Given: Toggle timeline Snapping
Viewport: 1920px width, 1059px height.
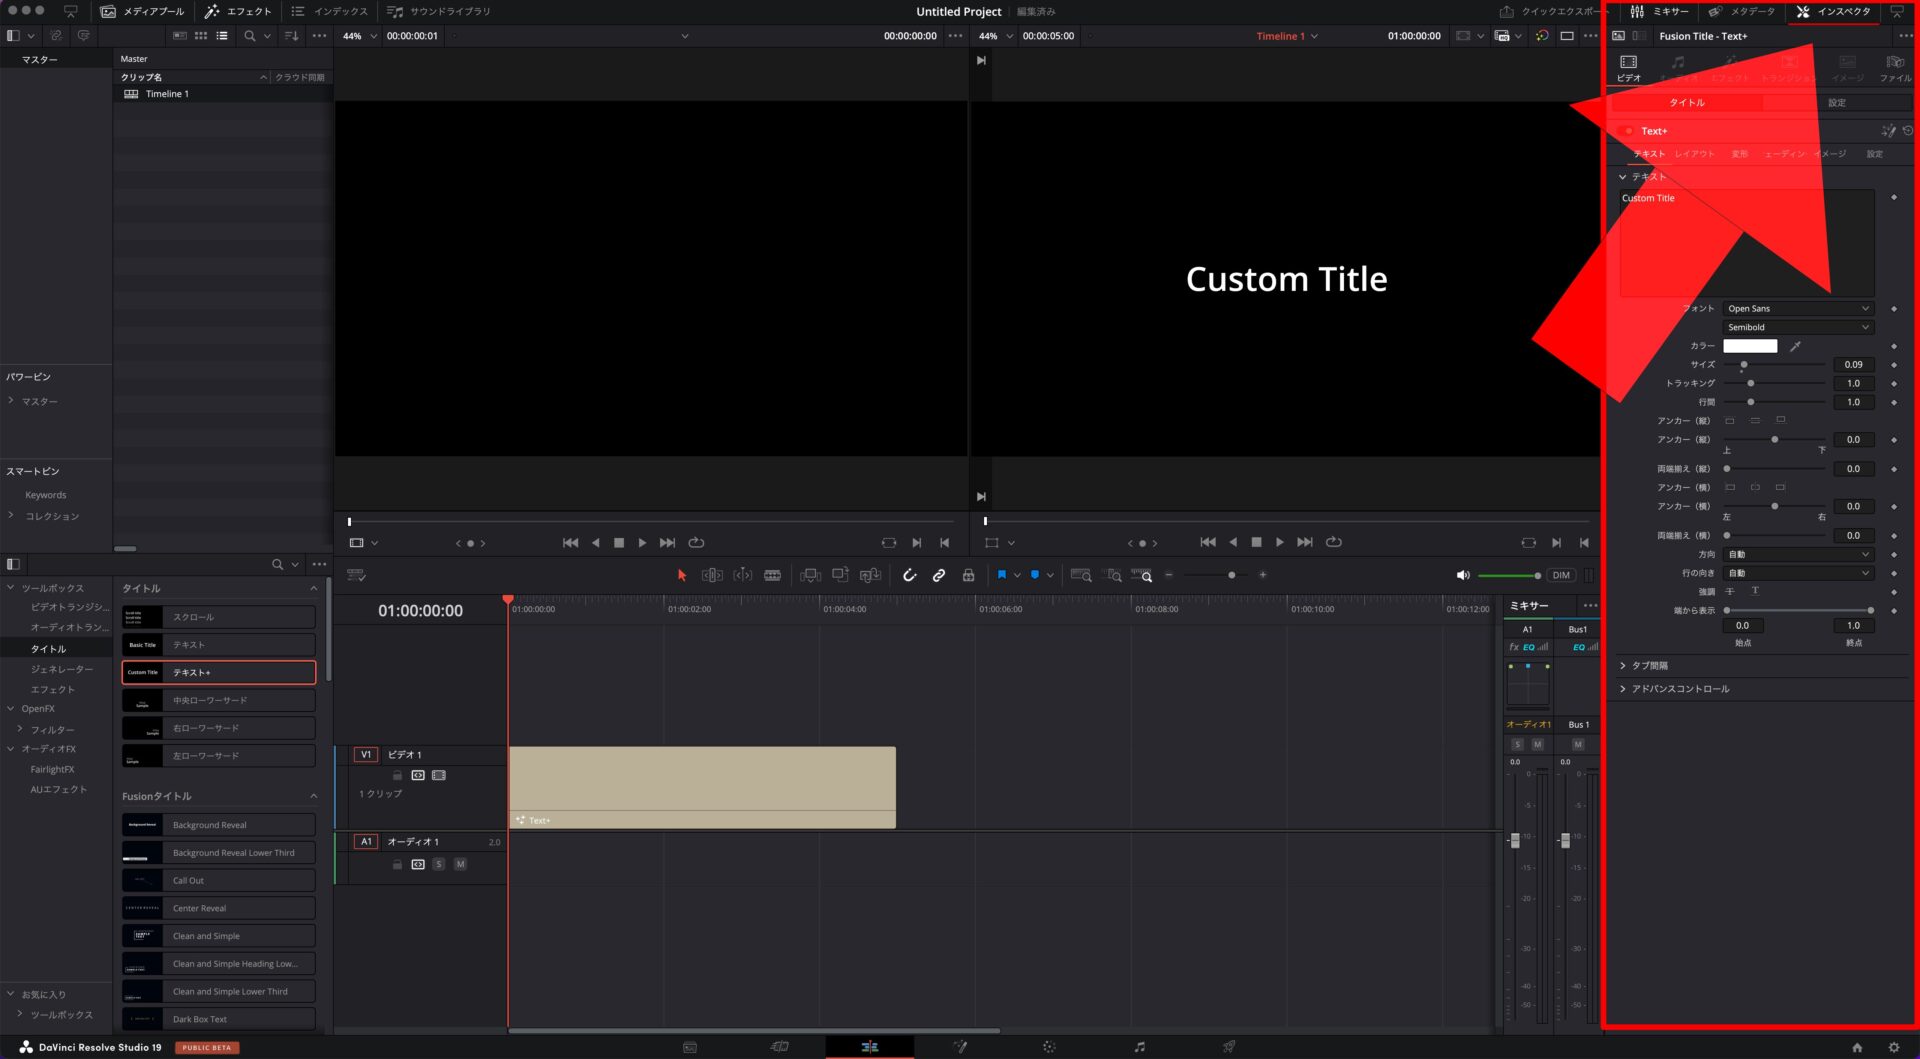Looking at the screenshot, I should [x=909, y=575].
